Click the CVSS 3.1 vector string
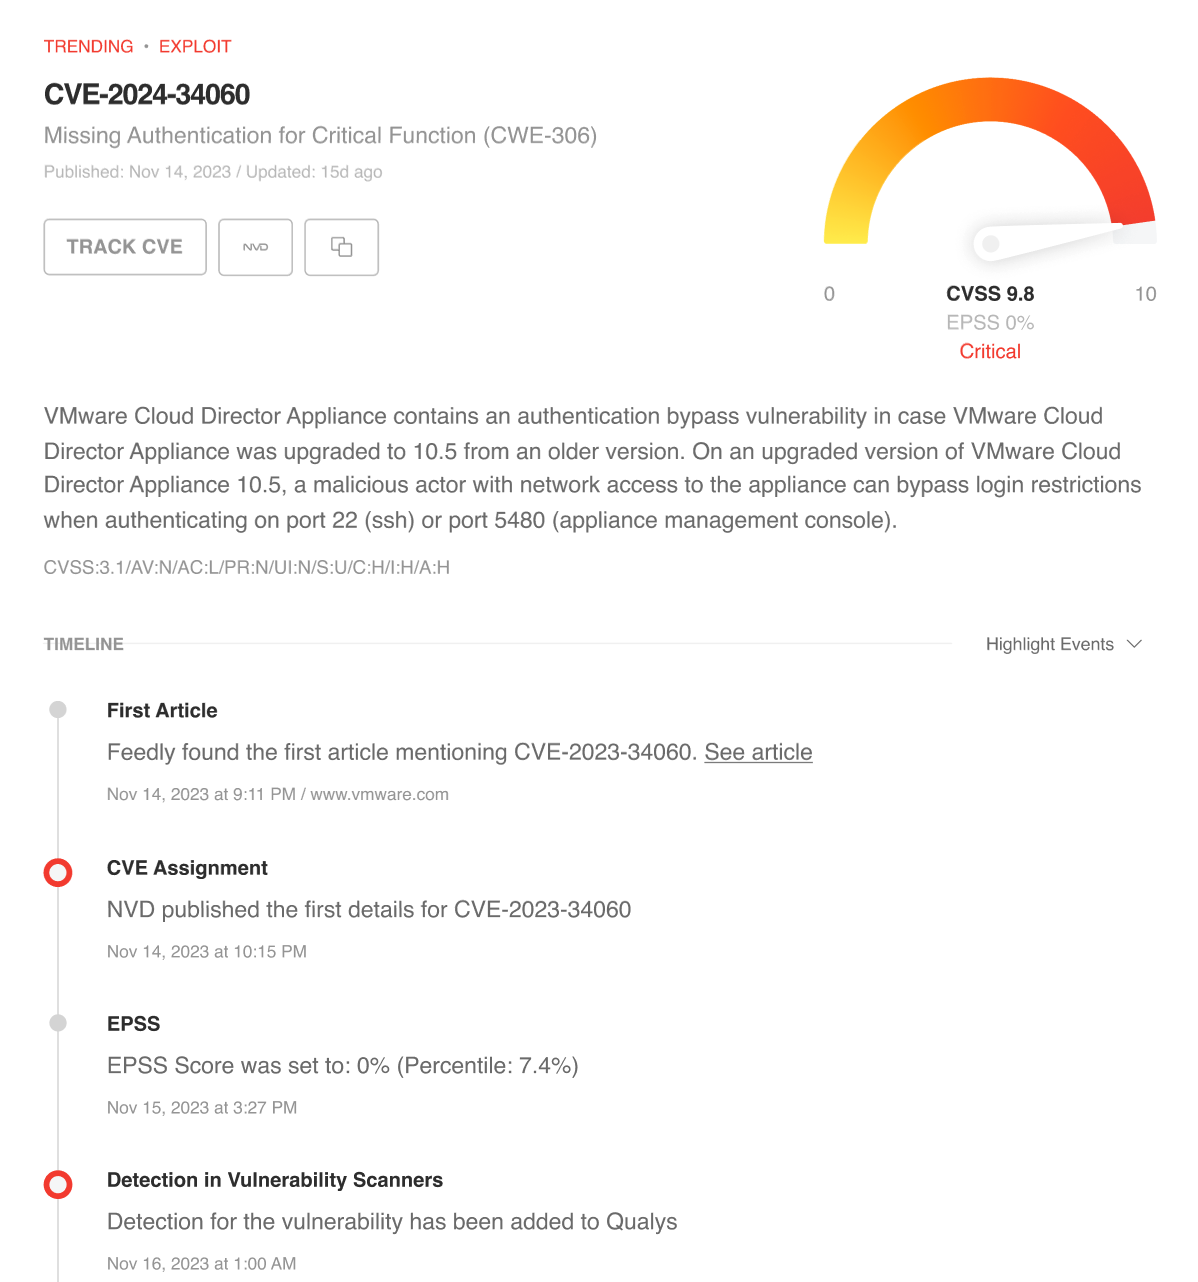 pyautogui.click(x=247, y=567)
